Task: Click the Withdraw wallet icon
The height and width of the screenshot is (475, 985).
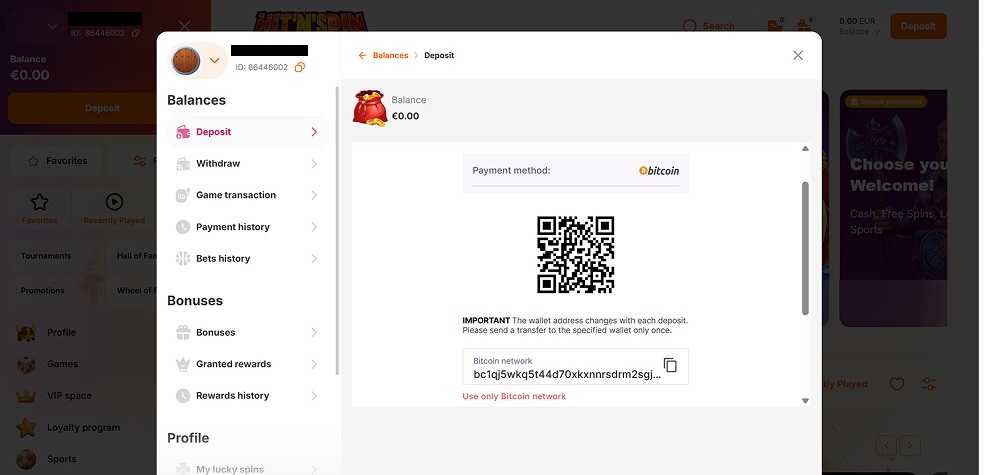Action: [183, 163]
